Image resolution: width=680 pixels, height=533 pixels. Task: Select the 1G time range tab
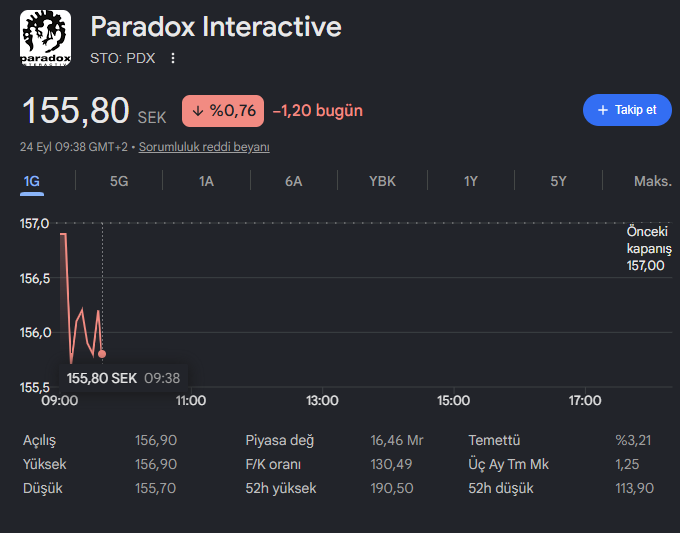[32, 181]
